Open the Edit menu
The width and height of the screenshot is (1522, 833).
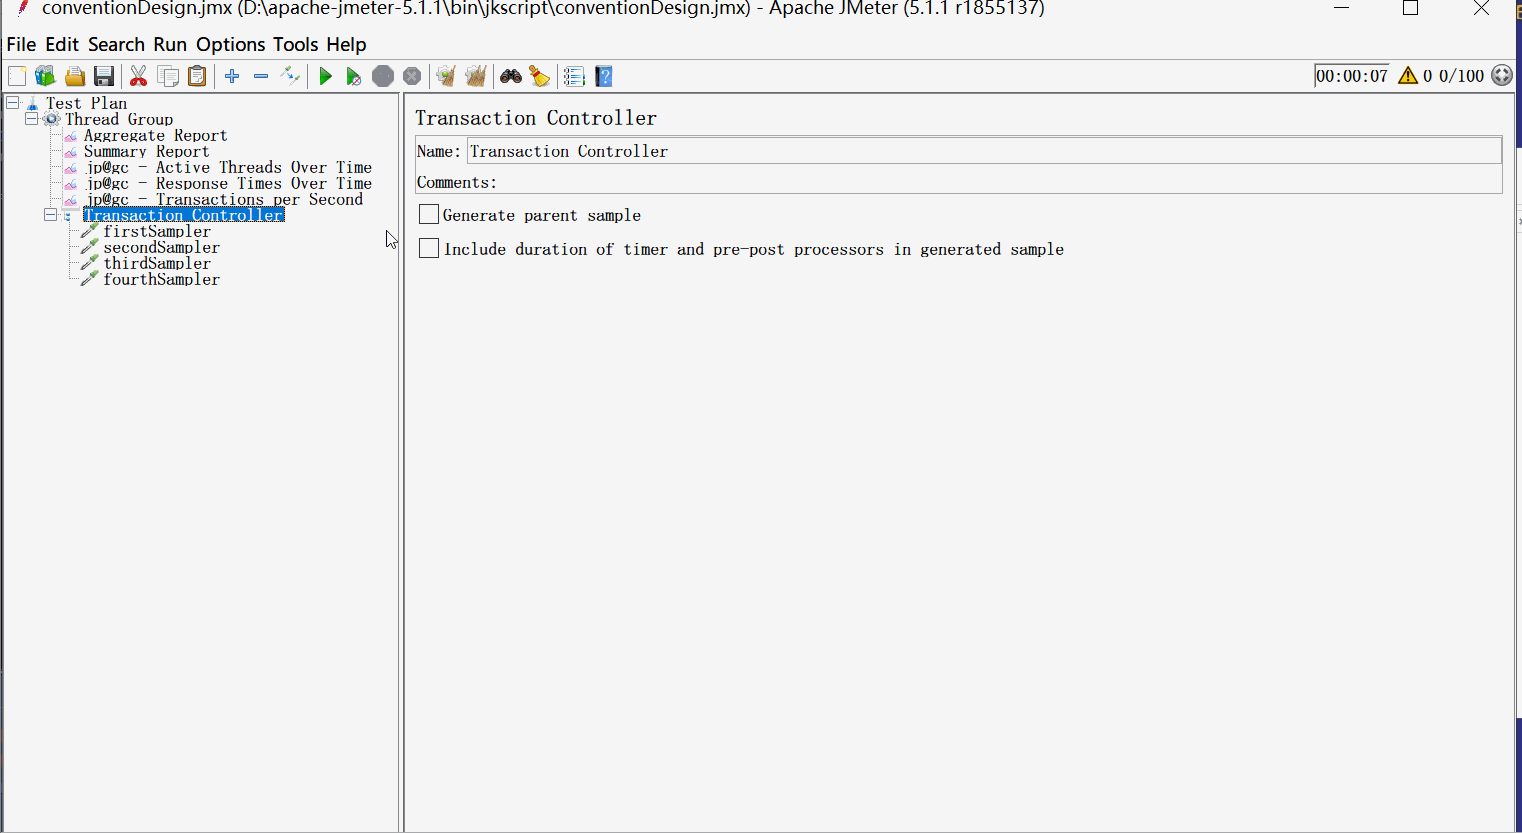click(62, 44)
